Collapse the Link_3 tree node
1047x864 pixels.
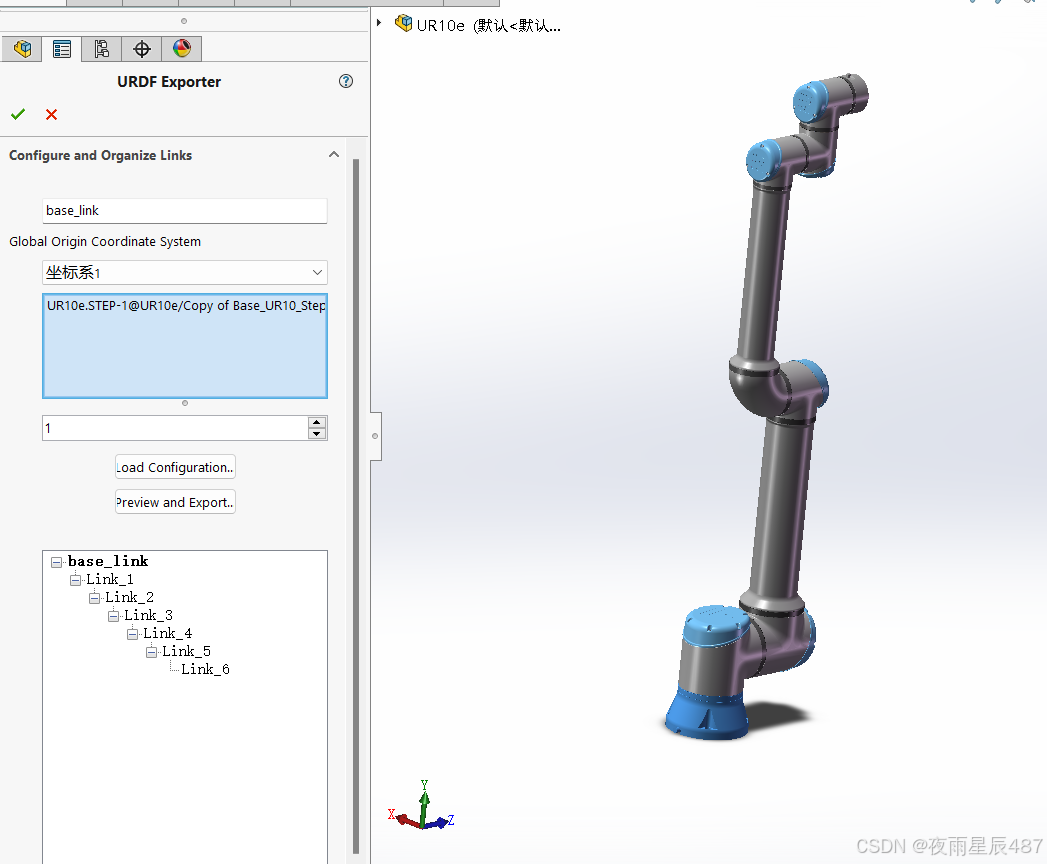(114, 616)
